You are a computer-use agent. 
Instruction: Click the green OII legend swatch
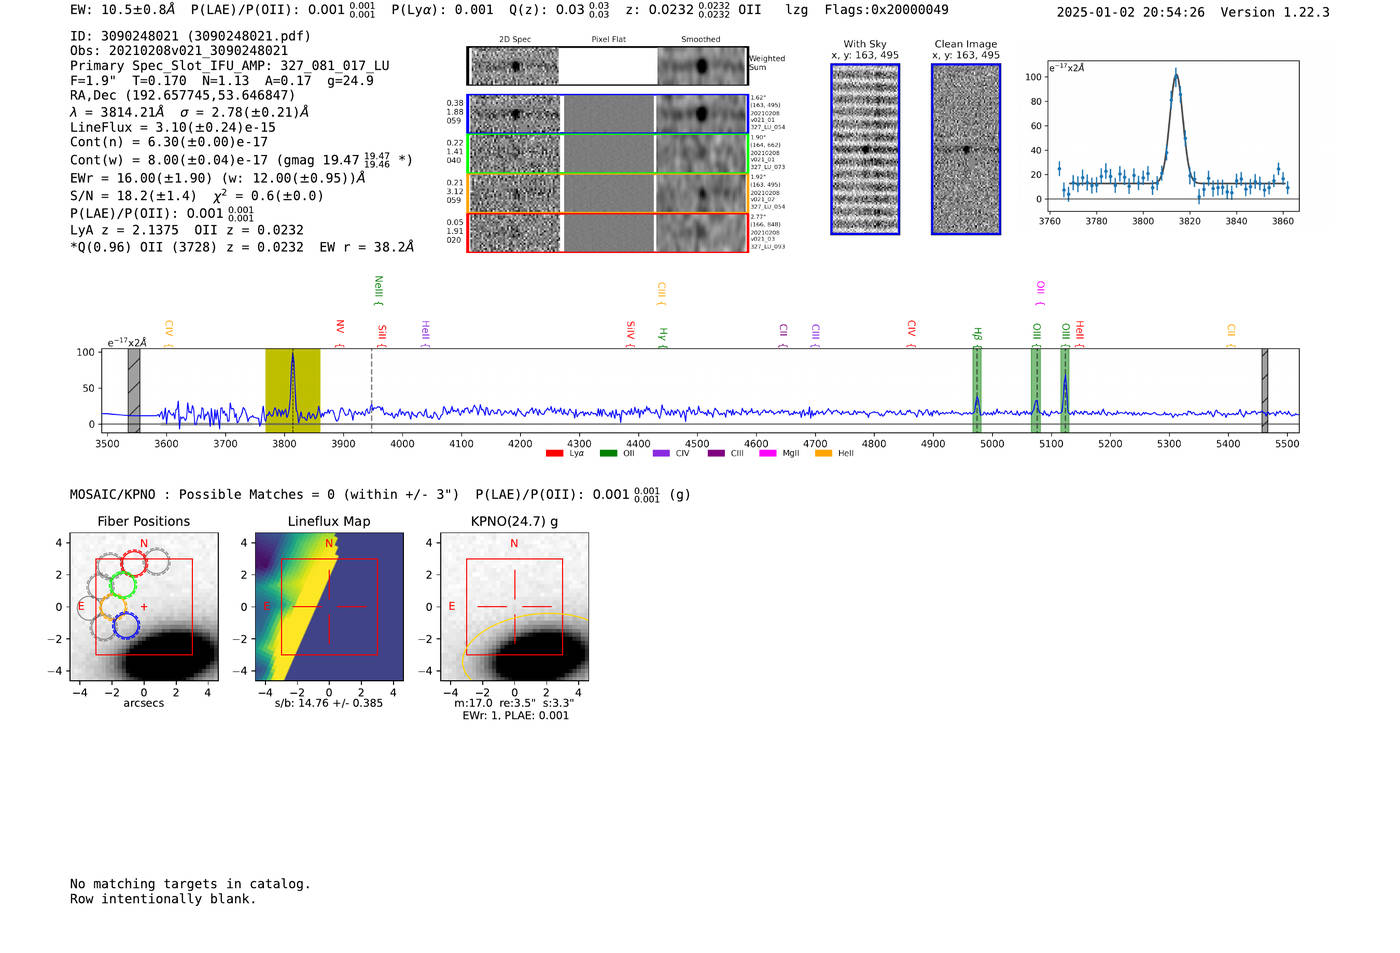pos(608,454)
